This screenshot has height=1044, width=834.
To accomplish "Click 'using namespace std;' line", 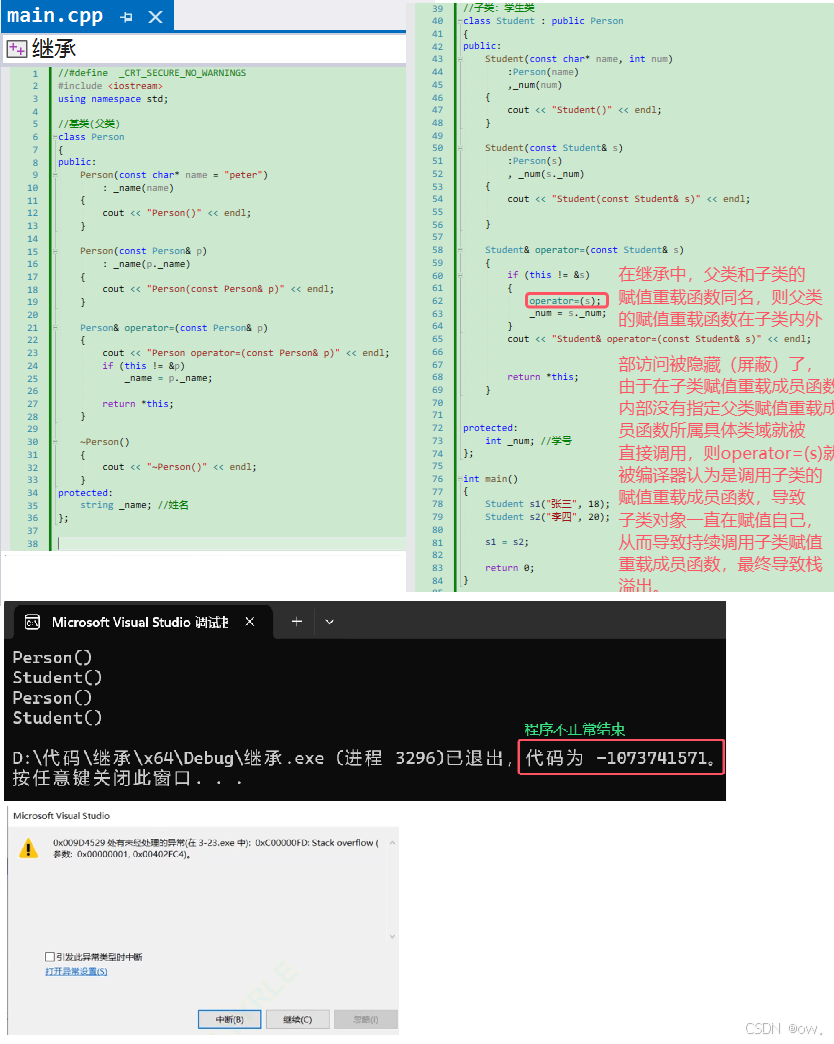I will (112, 99).
